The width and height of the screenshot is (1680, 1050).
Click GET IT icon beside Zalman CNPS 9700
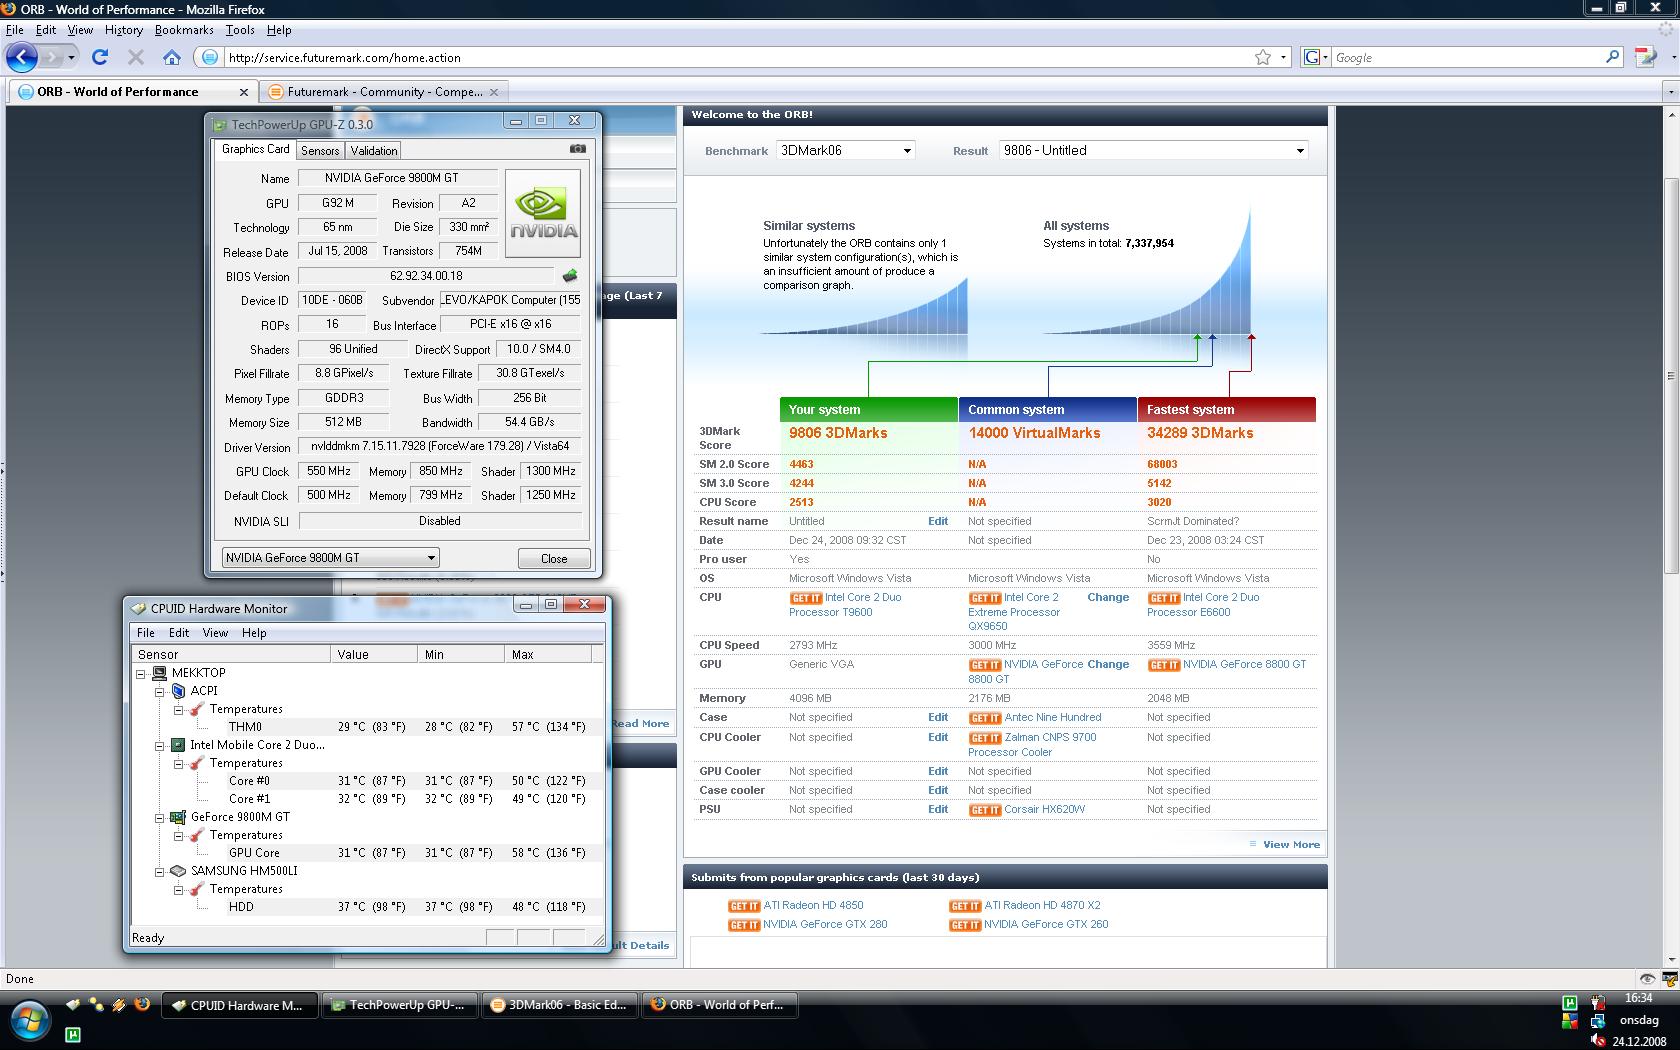[x=985, y=738]
